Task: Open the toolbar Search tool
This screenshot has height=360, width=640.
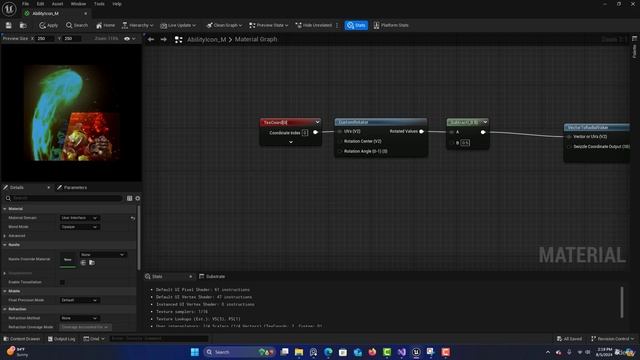Action: coord(77,25)
